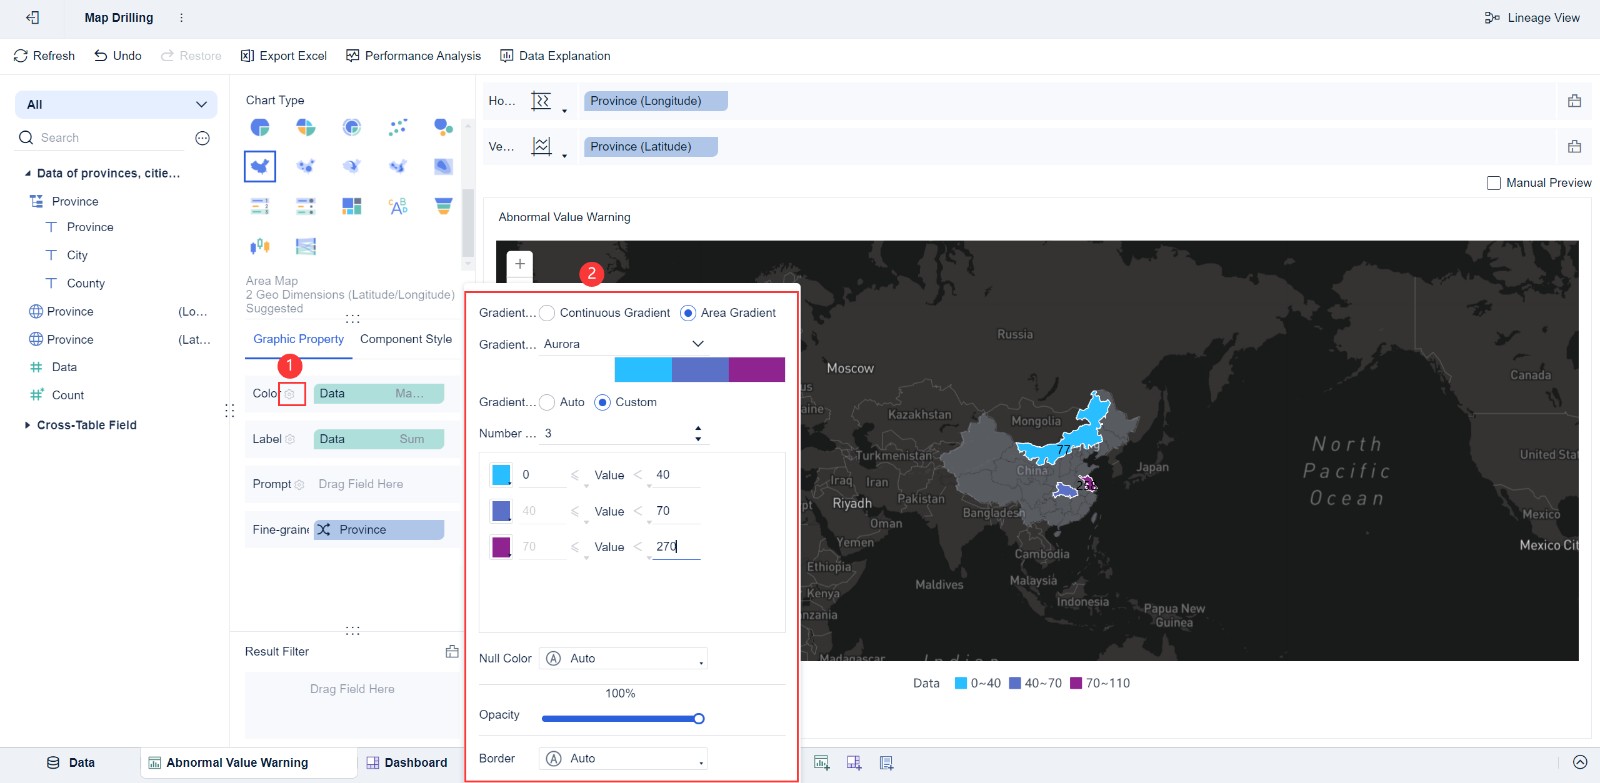Screen dimensions: 1600x783
Task: Select the Continuous Gradient radio button
Action: tap(547, 313)
